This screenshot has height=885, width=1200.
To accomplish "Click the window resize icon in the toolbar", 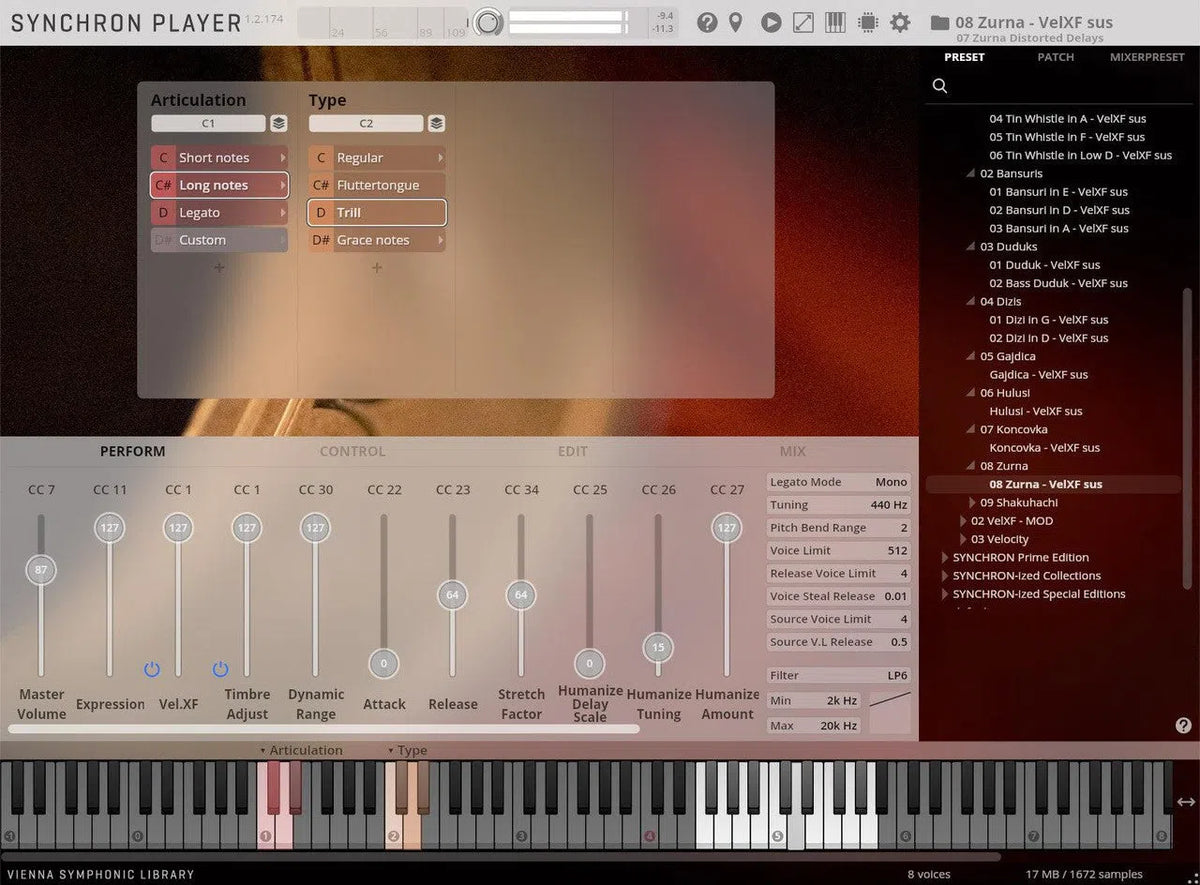I will pos(803,22).
